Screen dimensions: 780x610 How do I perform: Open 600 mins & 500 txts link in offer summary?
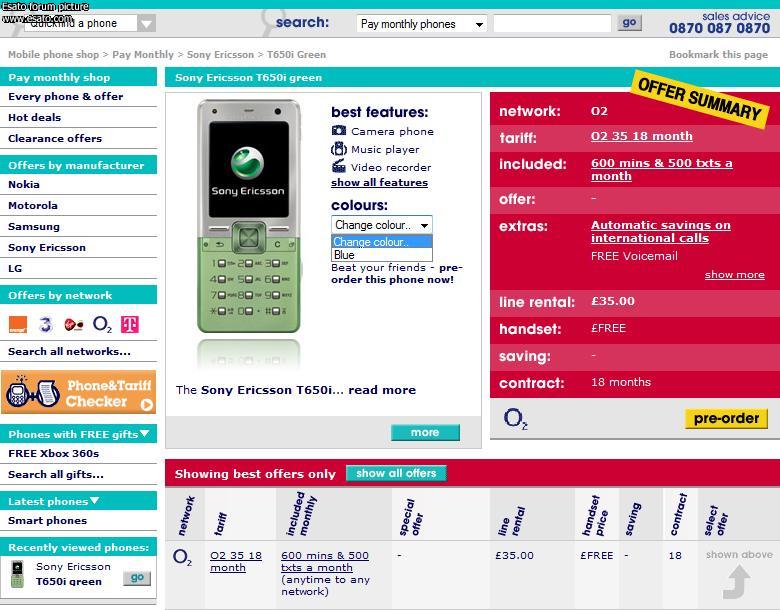coord(661,169)
